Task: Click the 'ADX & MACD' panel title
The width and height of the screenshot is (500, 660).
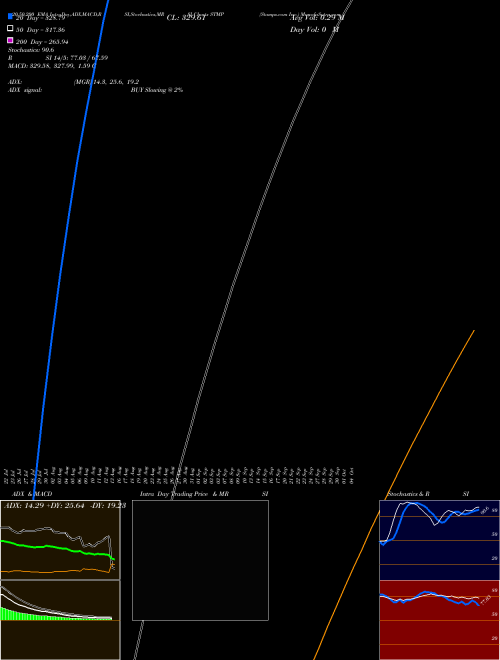Action: tap(32, 494)
